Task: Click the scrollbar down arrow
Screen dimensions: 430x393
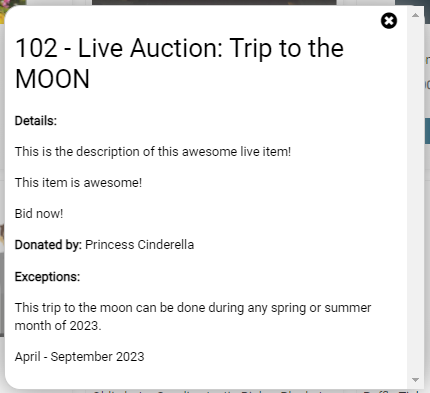Action: 415,380
